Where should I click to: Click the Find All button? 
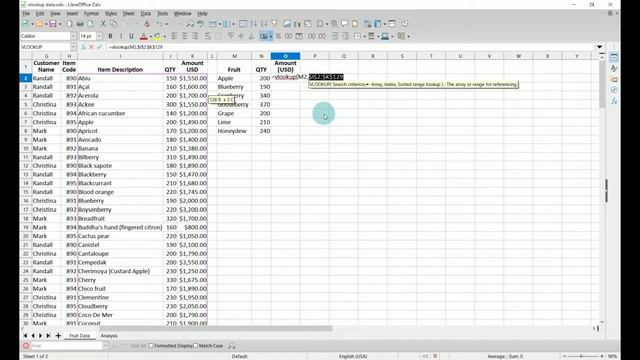138,346
